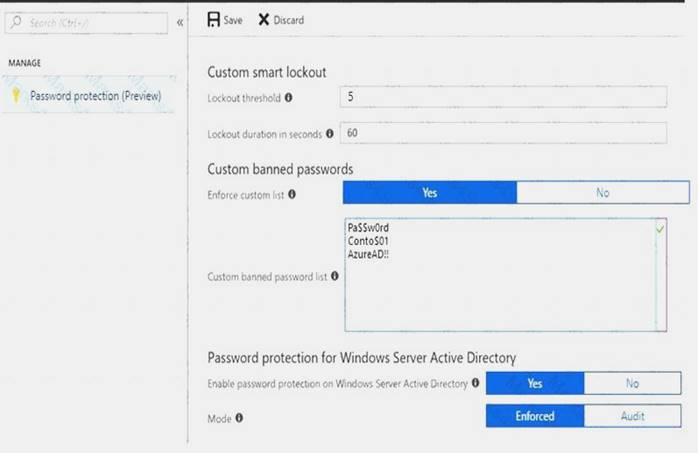Open the Windows Server Active Directory info icon
Viewport: 698px width, 453px height.
pos(475,383)
